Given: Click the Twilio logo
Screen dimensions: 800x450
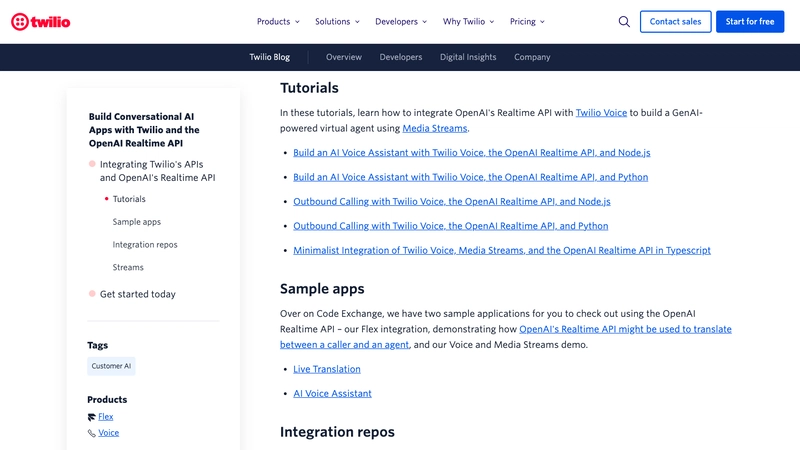Looking at the screenshot, I should click(x=40, y=21).
